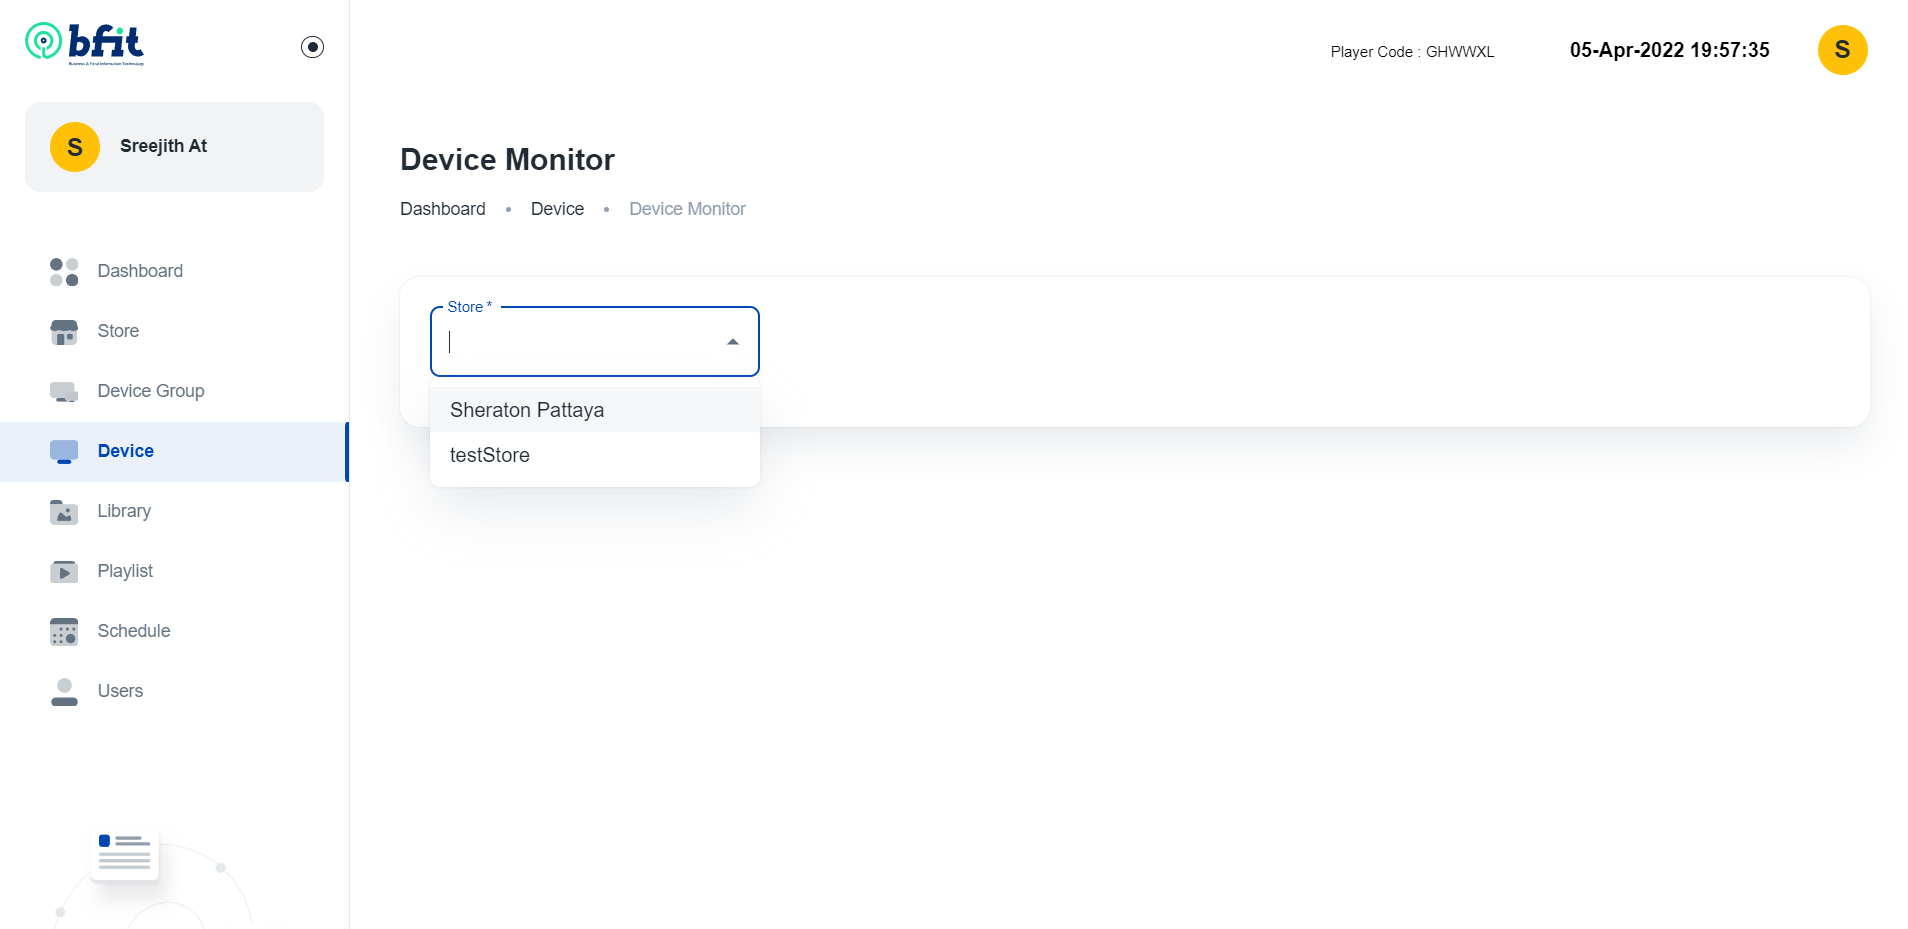Click the date and time display

(x=1669, y=50)
